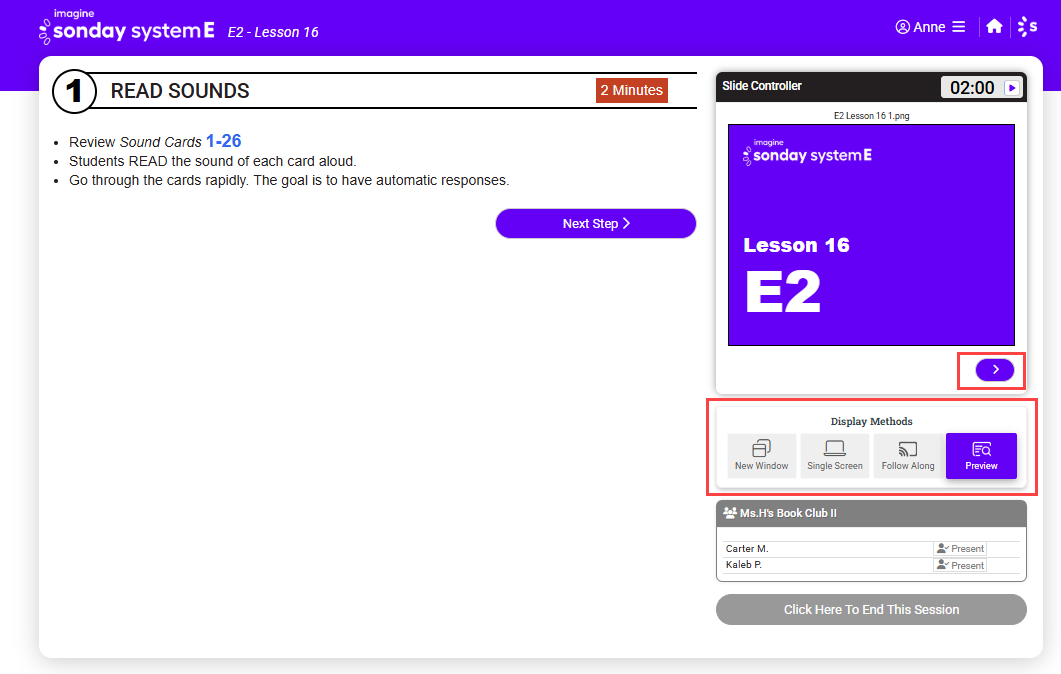This screenshot has width=1061, height=674.
Task: Open the hamburger menu beside Anne
Action: 959,27
